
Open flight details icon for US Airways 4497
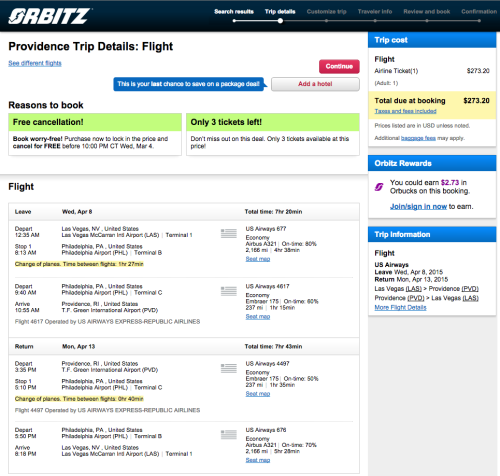click(229, 368)
